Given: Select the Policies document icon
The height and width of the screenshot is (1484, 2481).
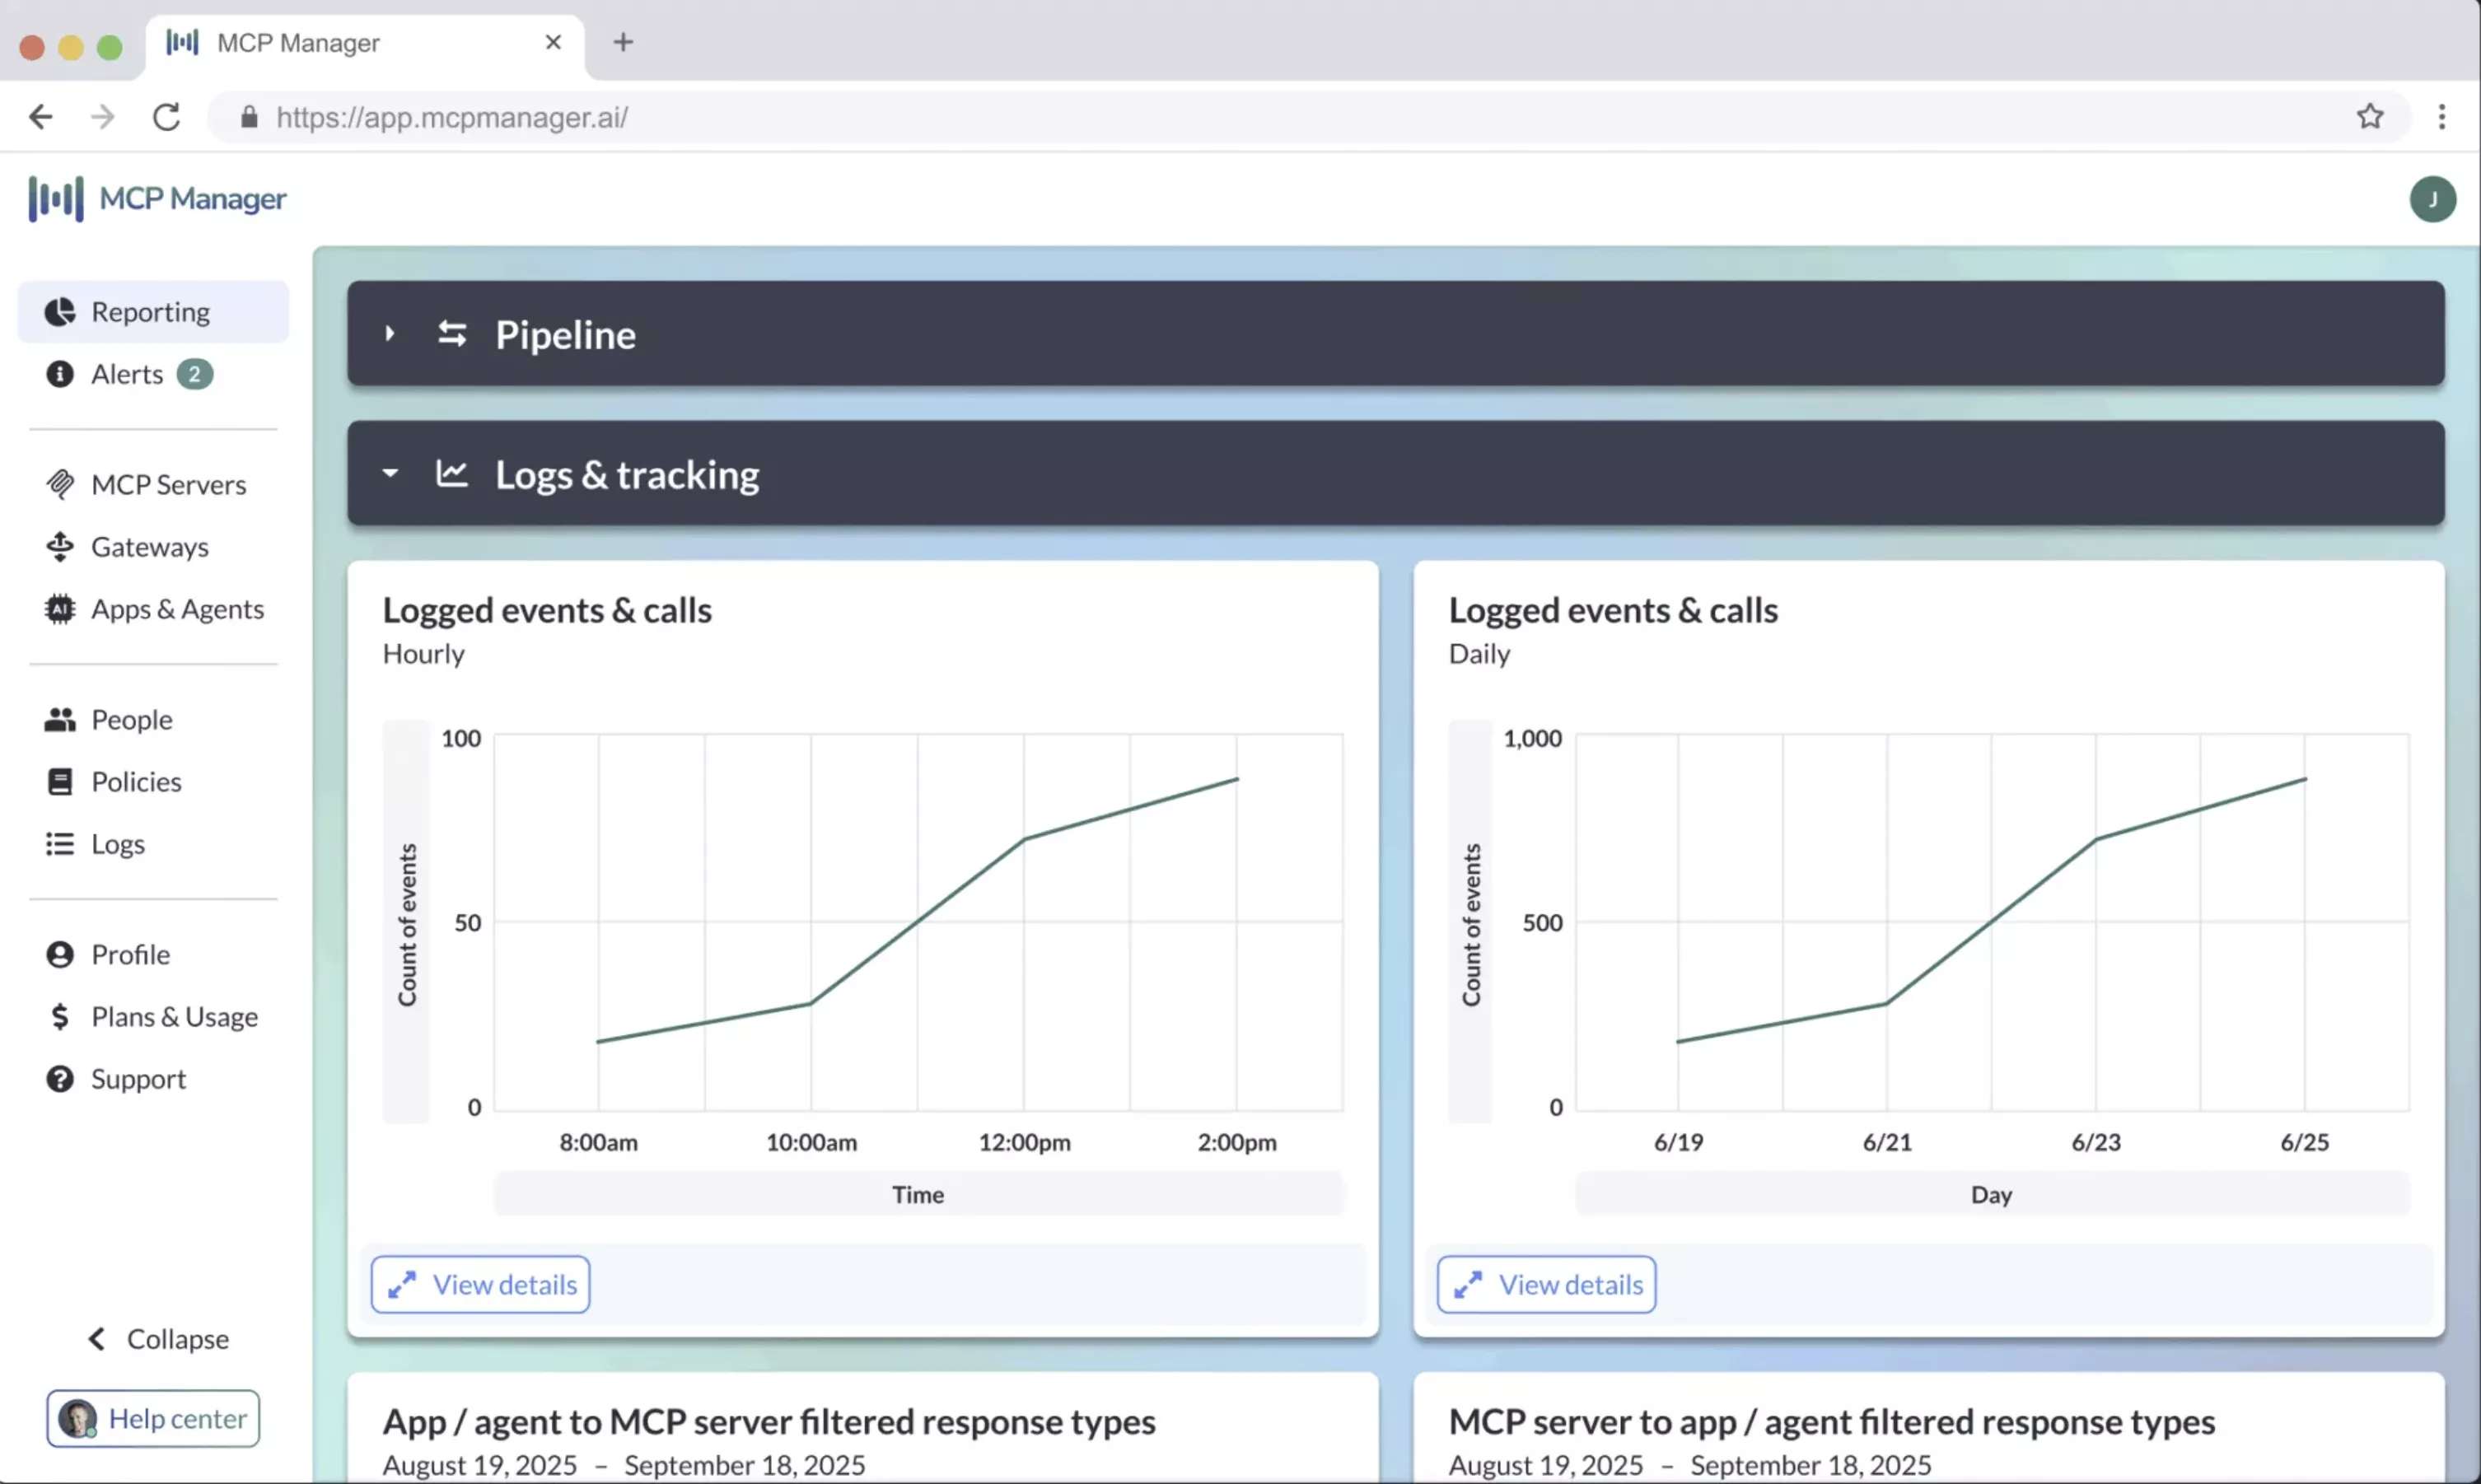Looking at the screenshot, I should (x=60, y=781).
